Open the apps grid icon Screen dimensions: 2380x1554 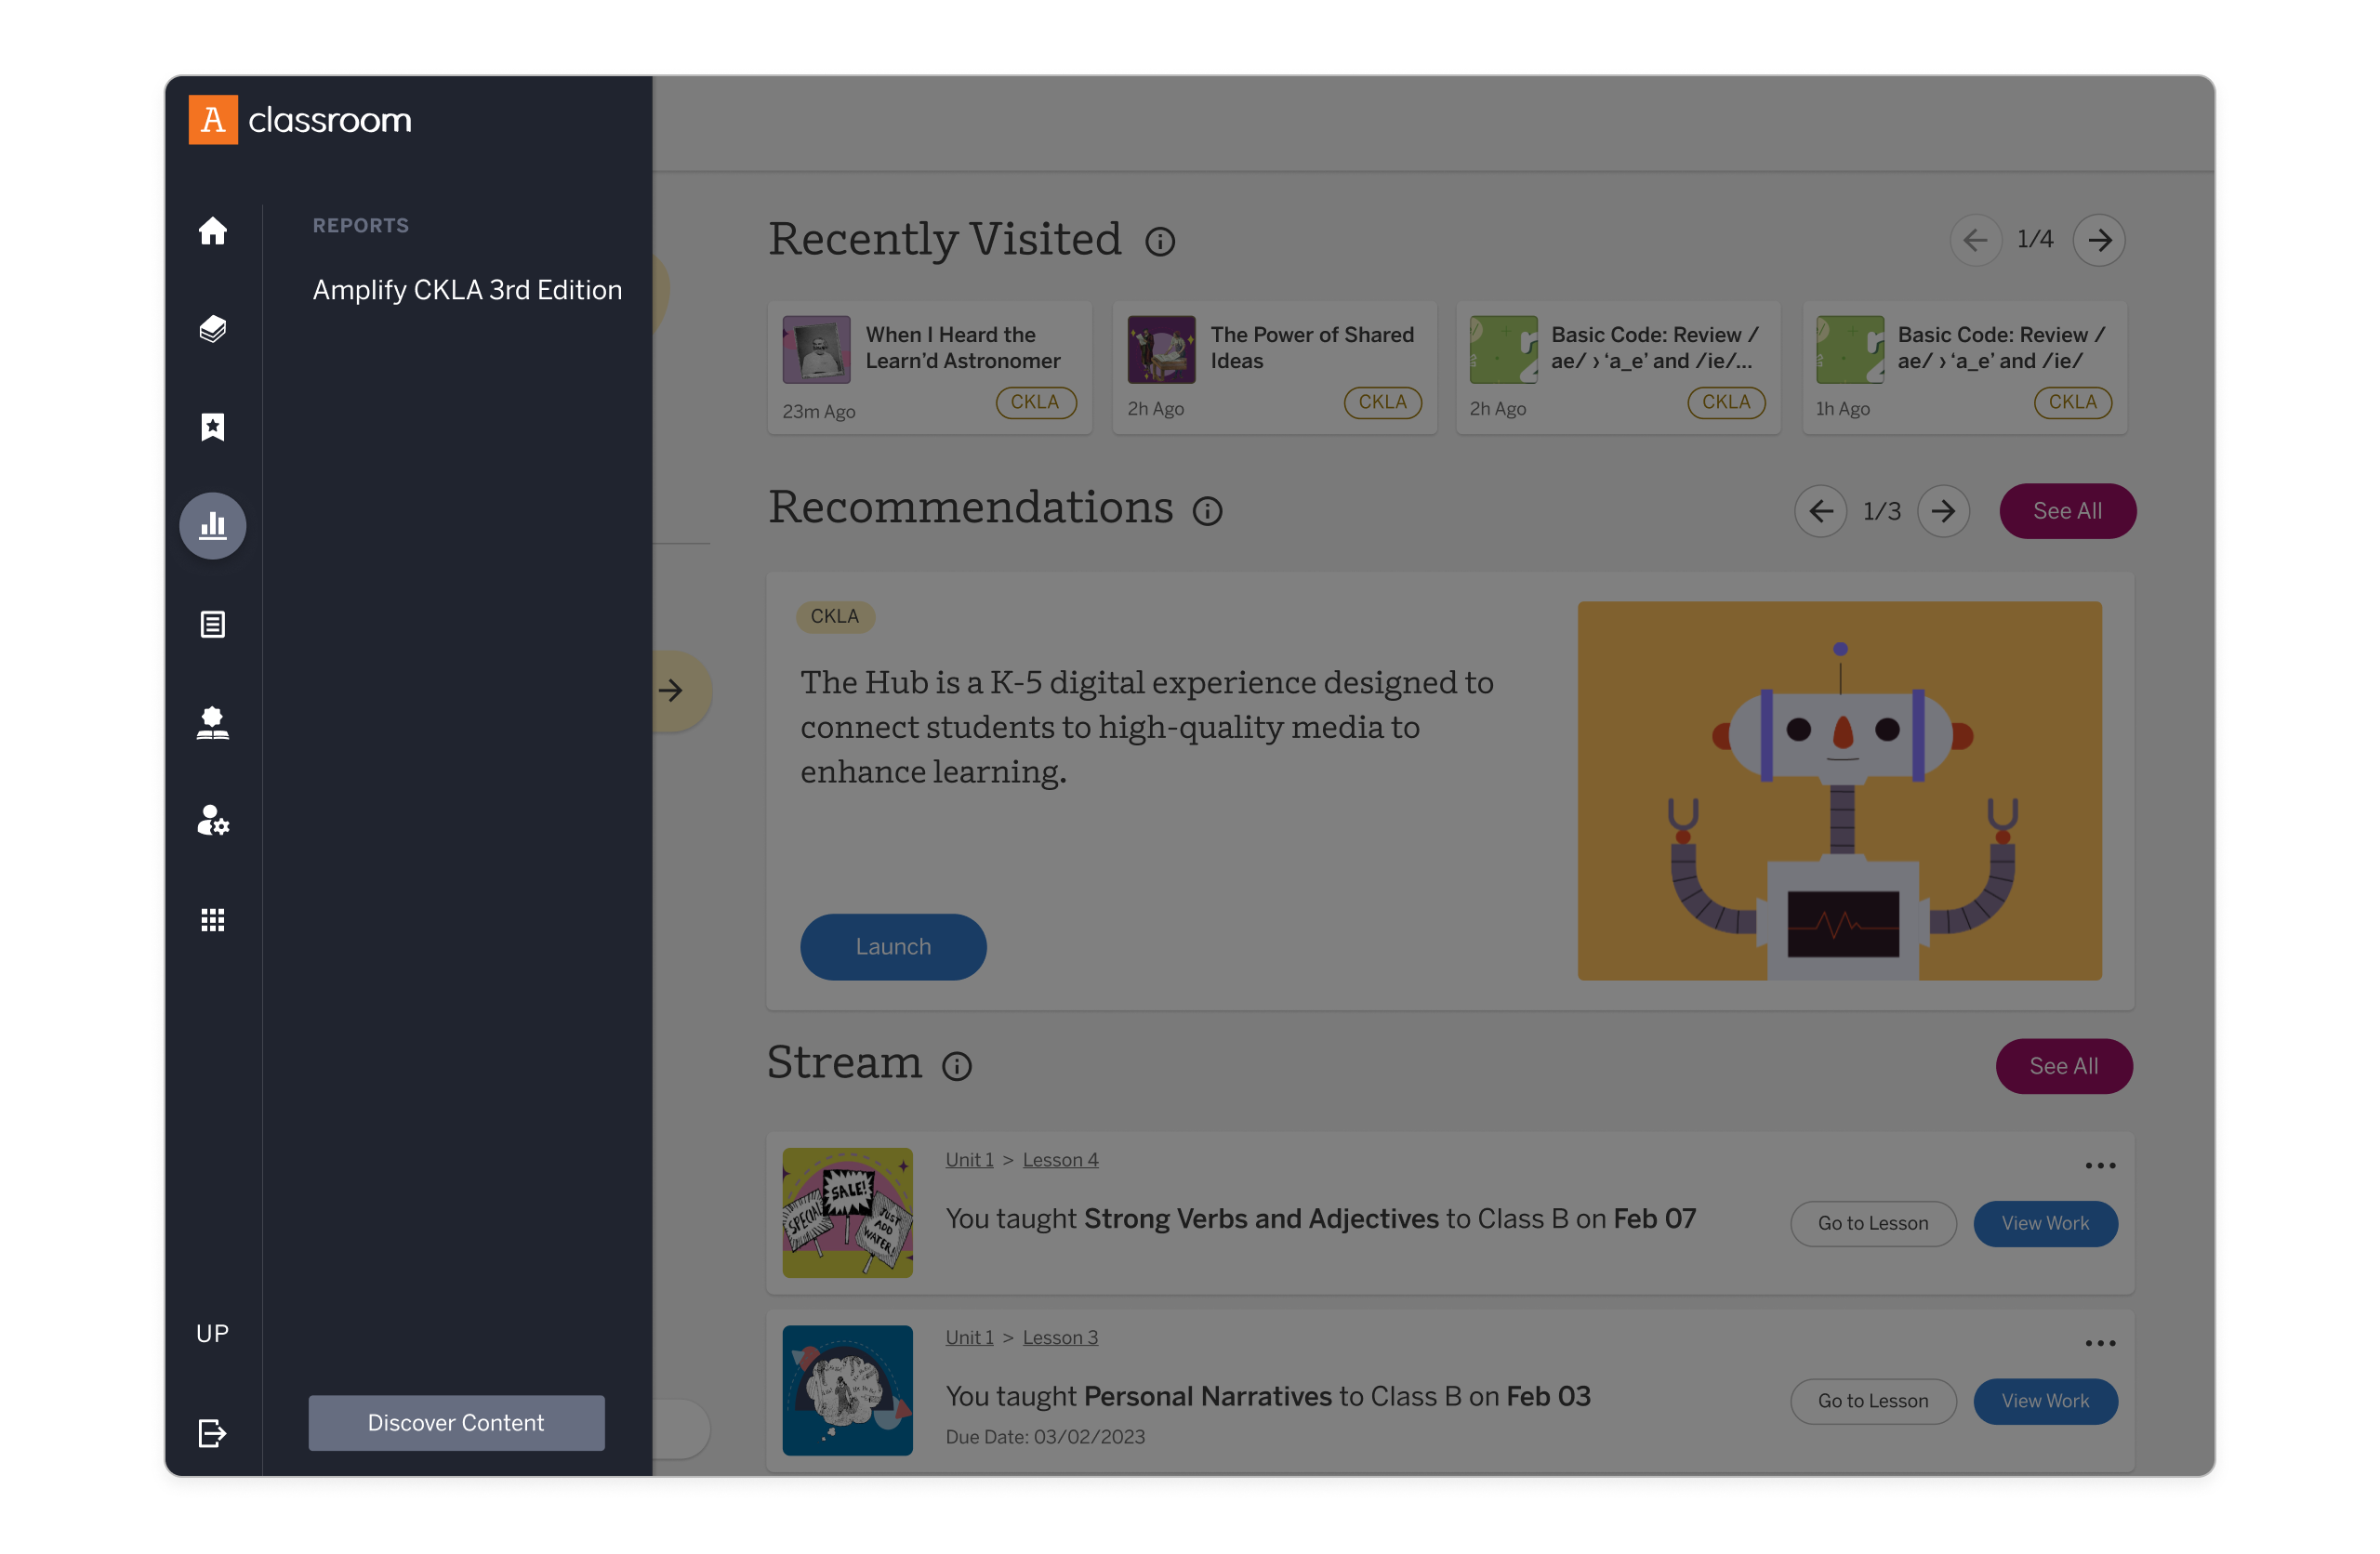point(212,919)
